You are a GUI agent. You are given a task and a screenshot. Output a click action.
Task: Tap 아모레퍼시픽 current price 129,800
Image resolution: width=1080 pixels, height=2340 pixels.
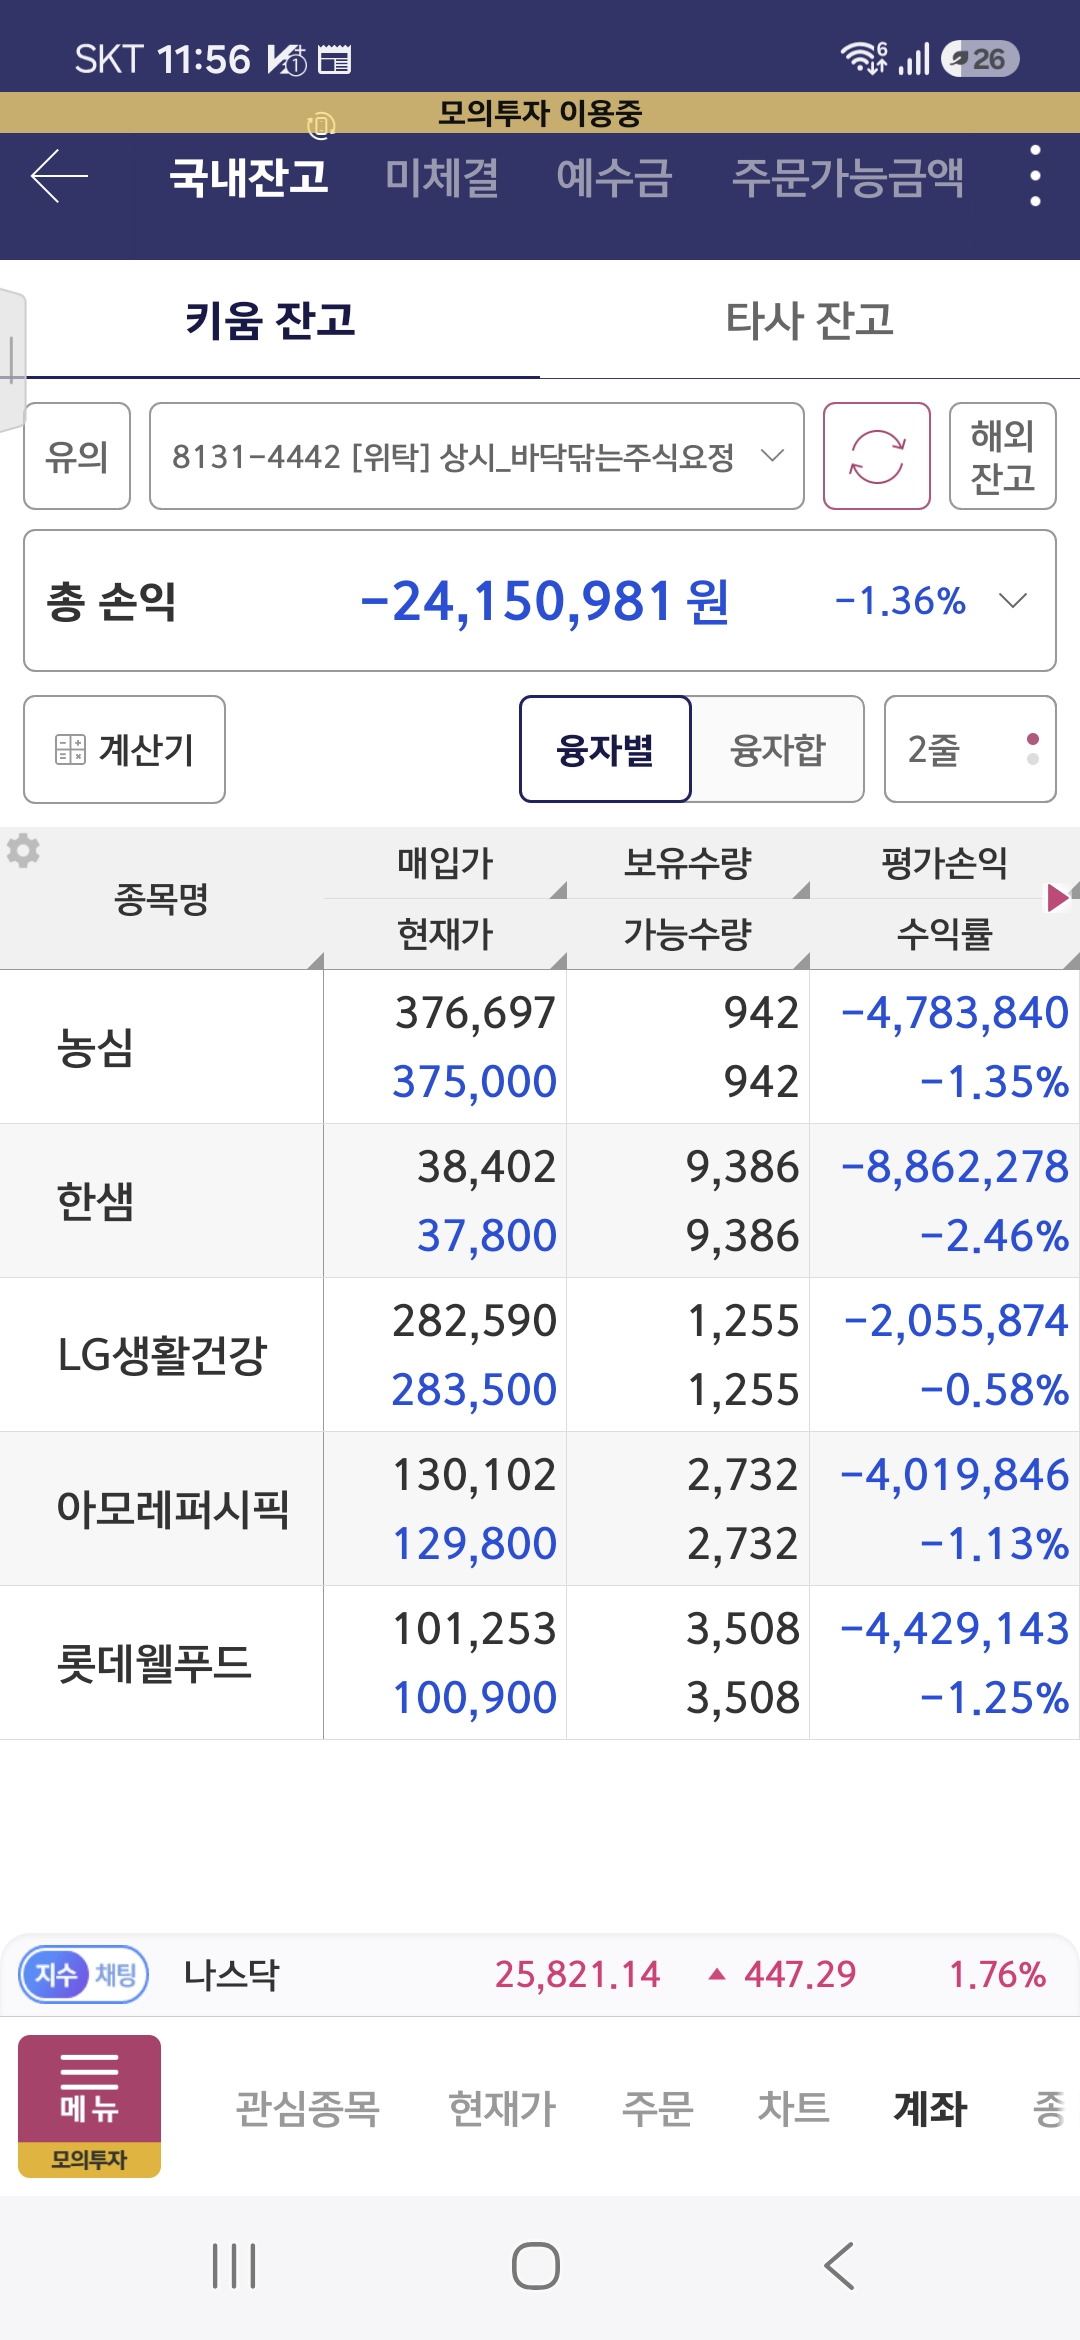[x=474, y=1543]
